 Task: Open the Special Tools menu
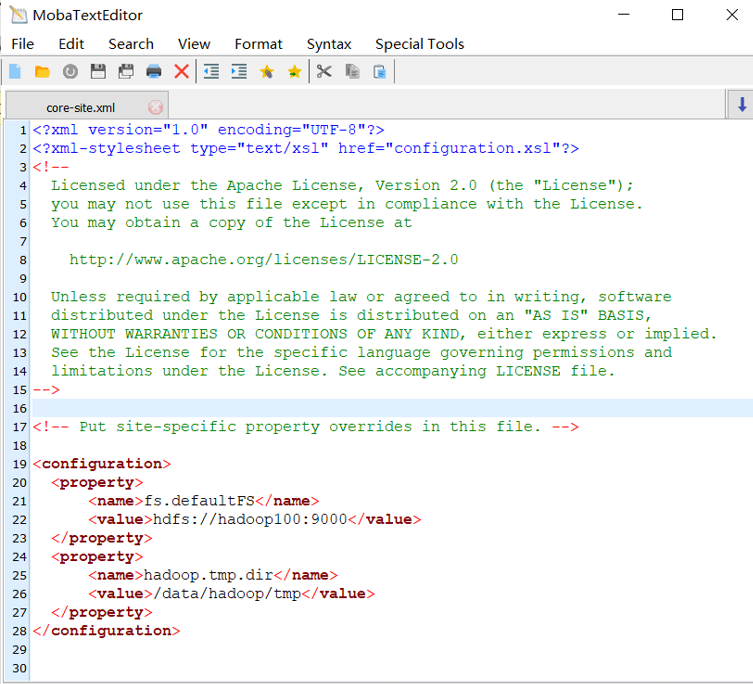(420, 44)
